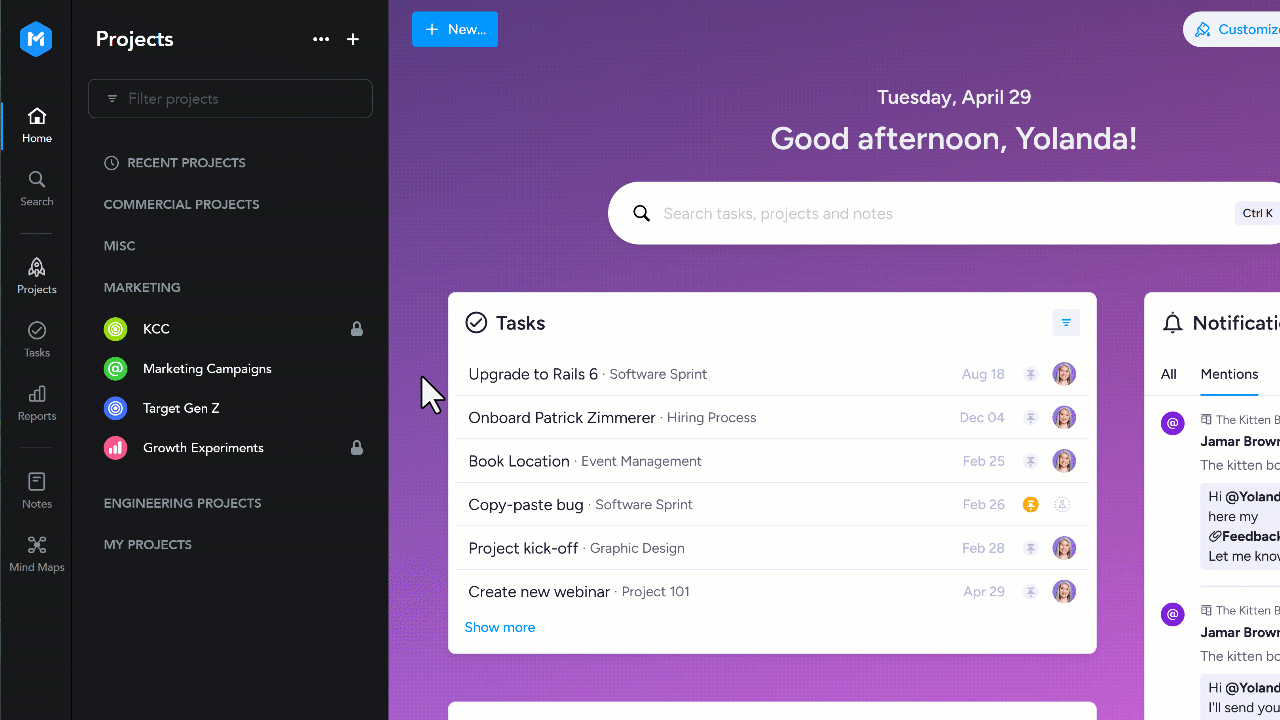The width and height of the screenshot is (1280, 720).
Task: Open the Create new webinar task
Action: pos(539,592)
